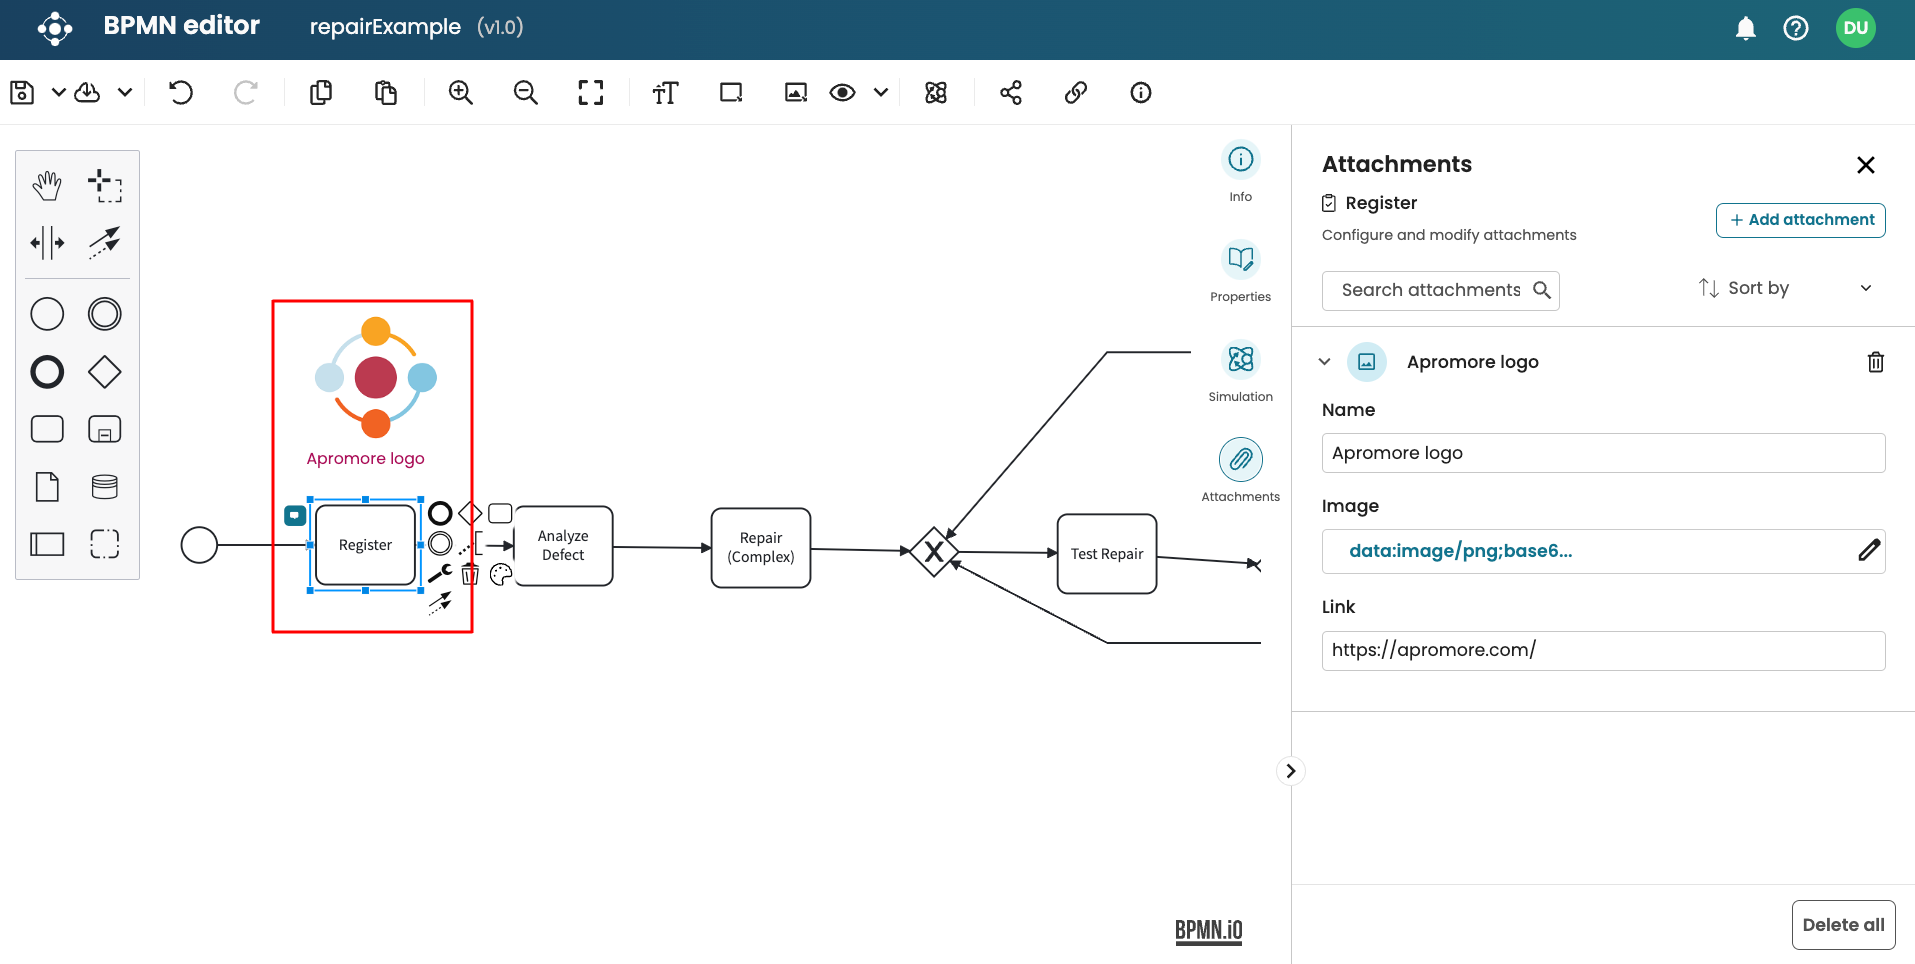The image size is (1915, 964).
Task: Click the zoom in magnifier icon
Action: [460, 93]
